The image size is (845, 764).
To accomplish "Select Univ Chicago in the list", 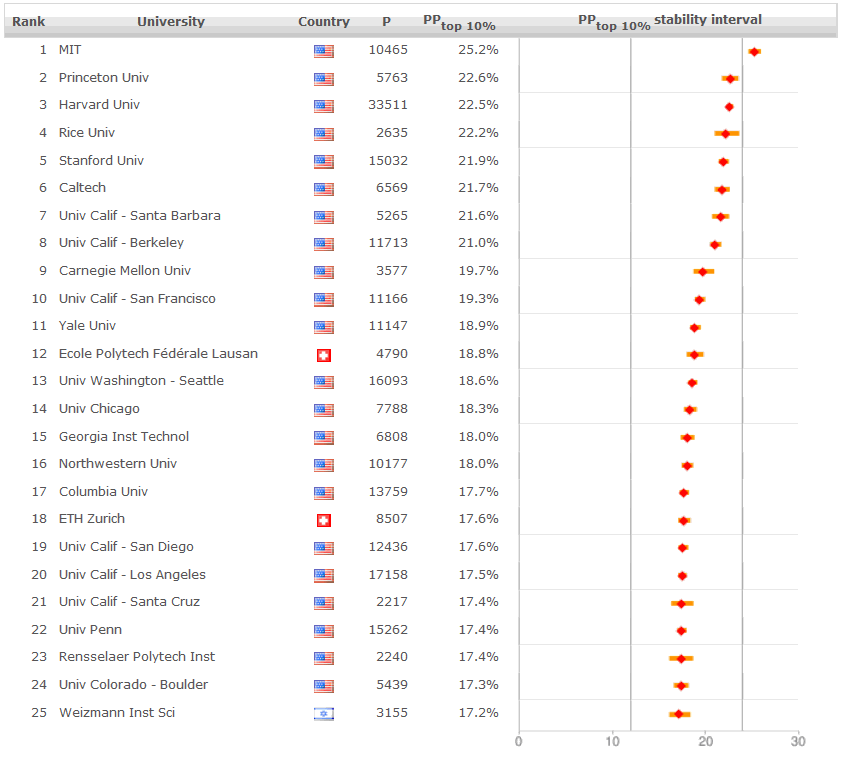I will click(x=99, y=408).
